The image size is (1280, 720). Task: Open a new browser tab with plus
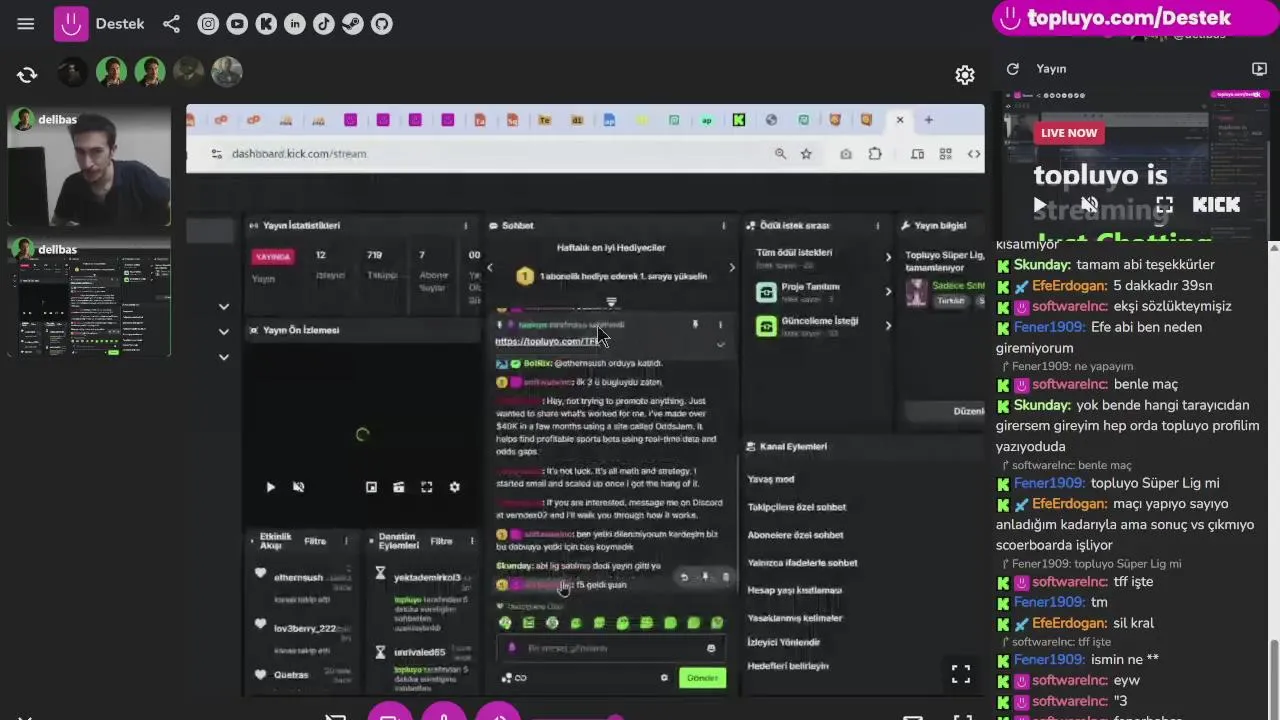click(928, 120)
